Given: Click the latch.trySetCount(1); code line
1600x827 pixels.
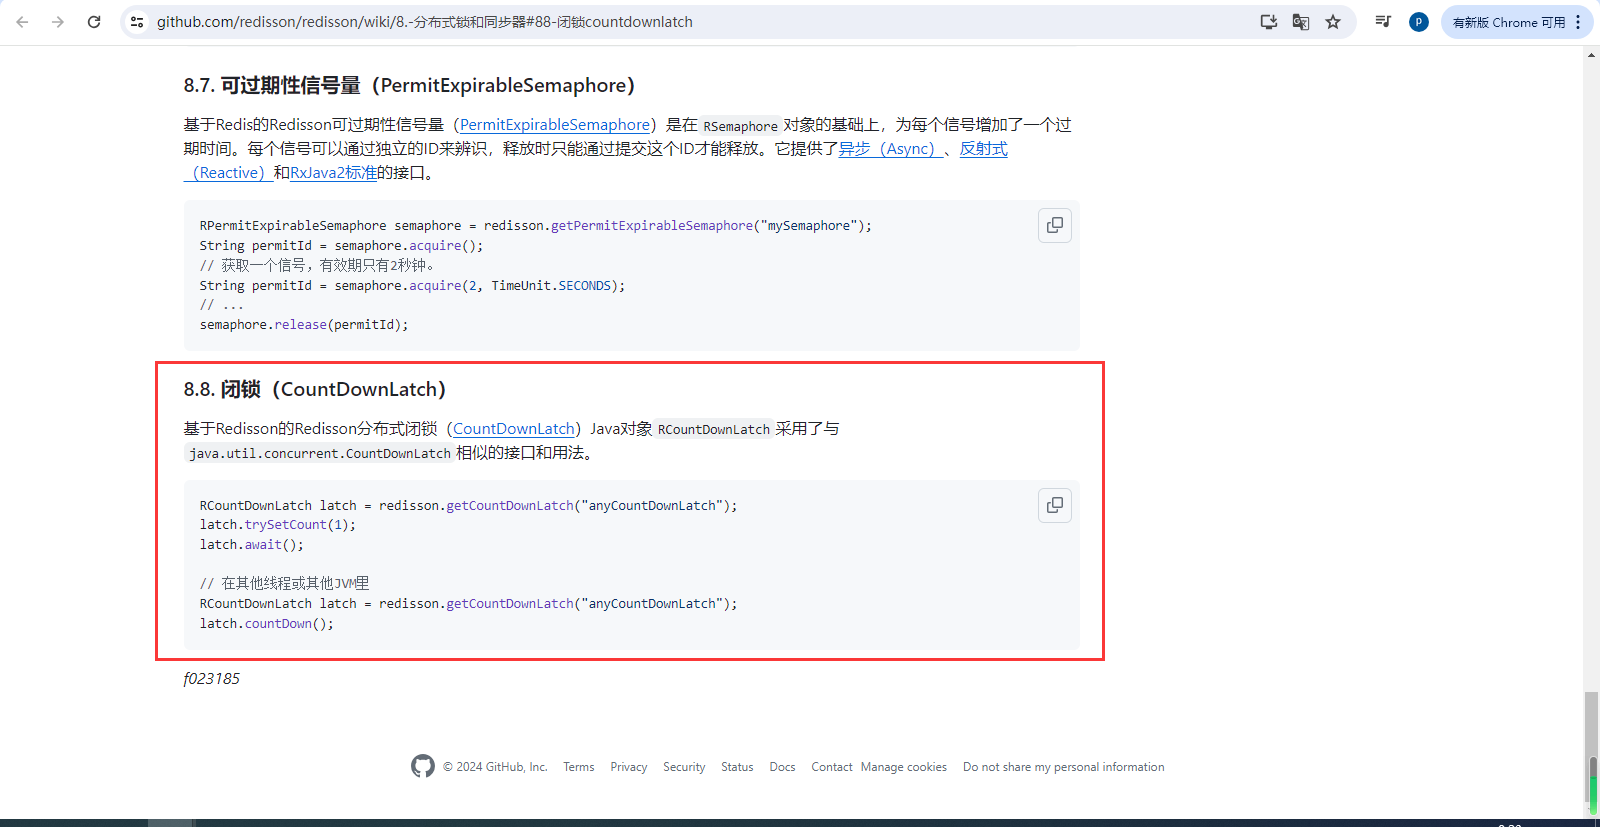Looking at the screenshot, I should pos(278,525).
